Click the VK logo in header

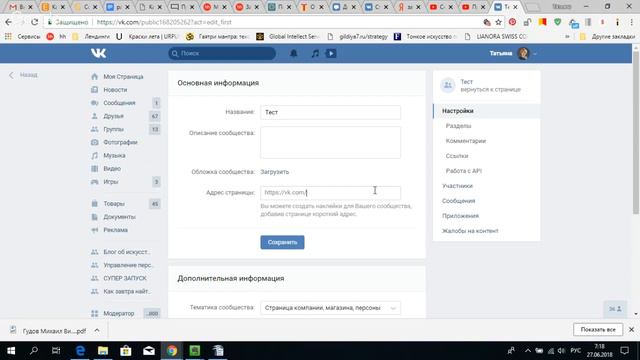[98, 53]
